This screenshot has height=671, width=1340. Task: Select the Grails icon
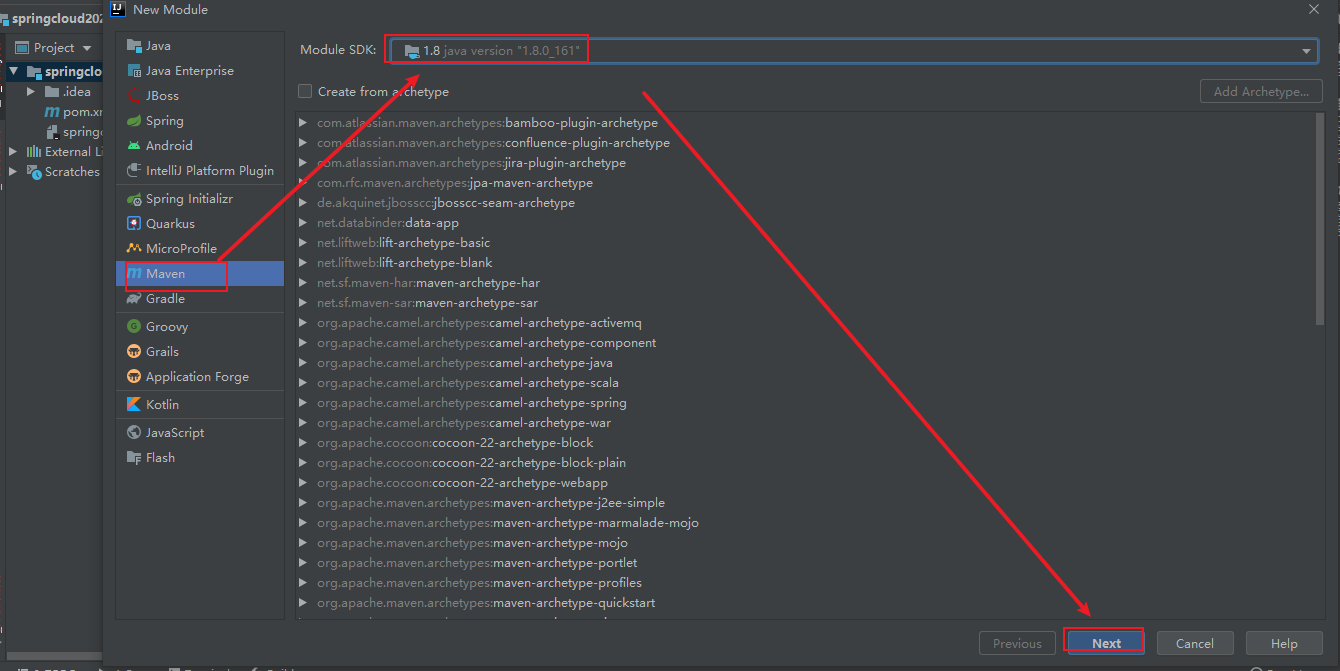coord(134,352)
